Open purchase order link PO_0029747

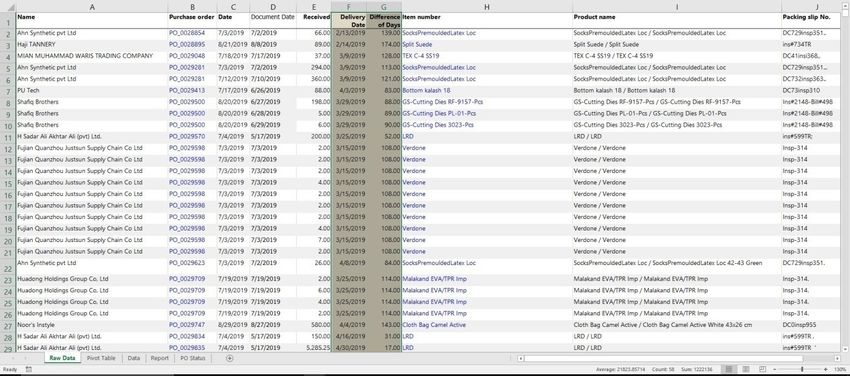click(x=187, y=325)
